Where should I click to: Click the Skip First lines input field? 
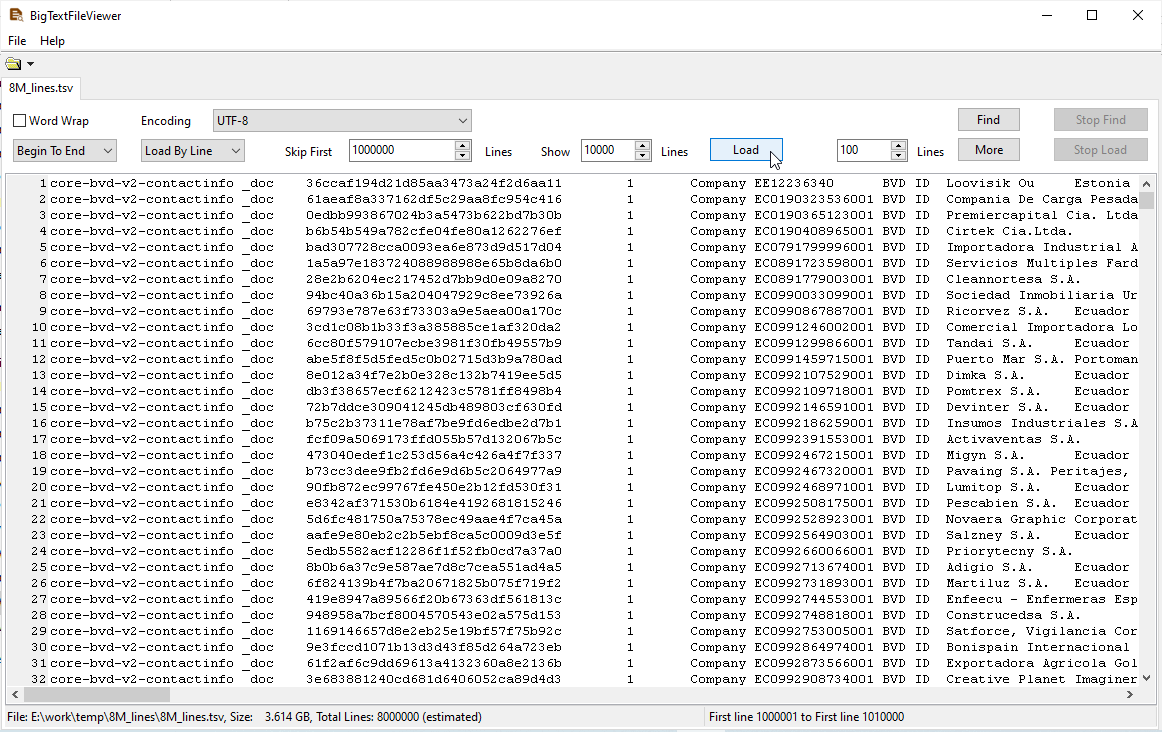pos(400,151)
